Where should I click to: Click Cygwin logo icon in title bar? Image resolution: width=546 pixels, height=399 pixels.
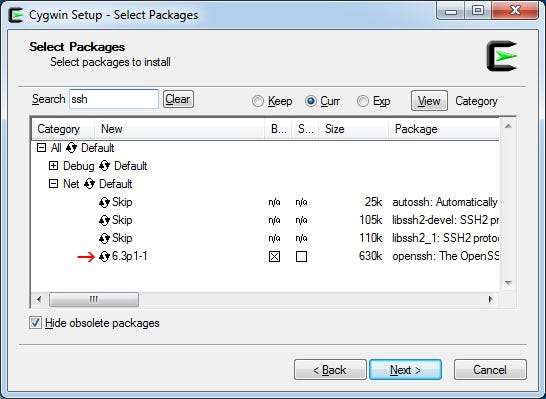[16, 15]
